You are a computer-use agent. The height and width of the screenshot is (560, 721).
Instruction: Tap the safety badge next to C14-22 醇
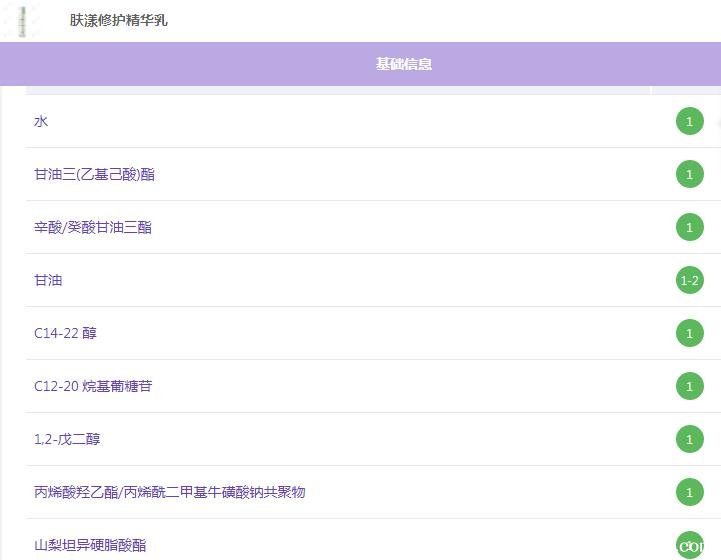point(689,333)
